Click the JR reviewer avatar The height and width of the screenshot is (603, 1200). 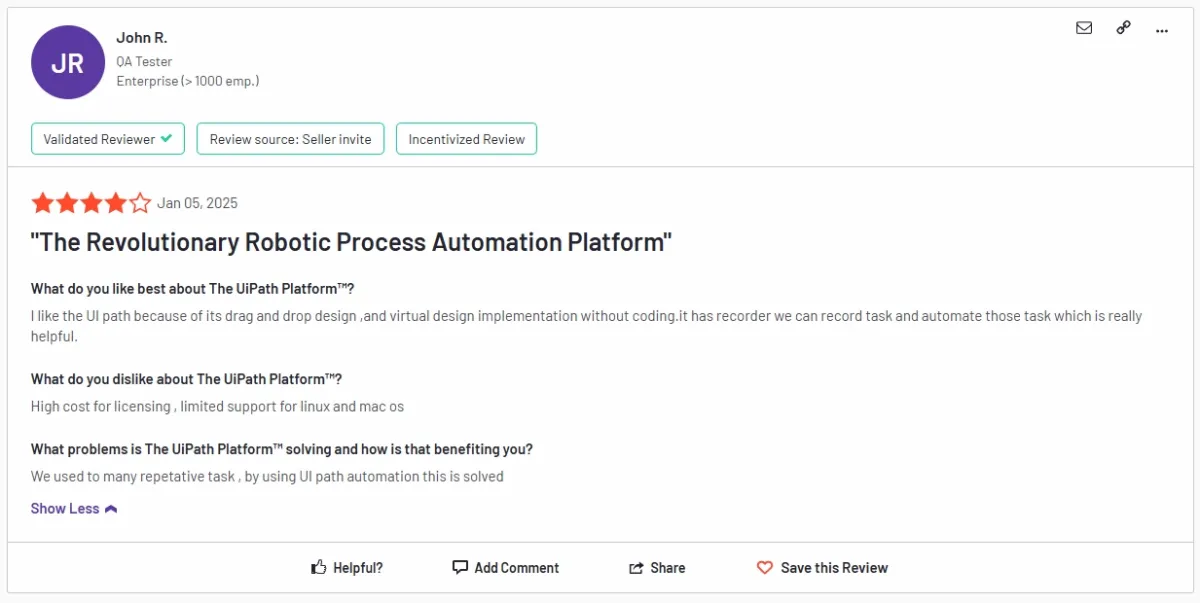pos(68,62)
